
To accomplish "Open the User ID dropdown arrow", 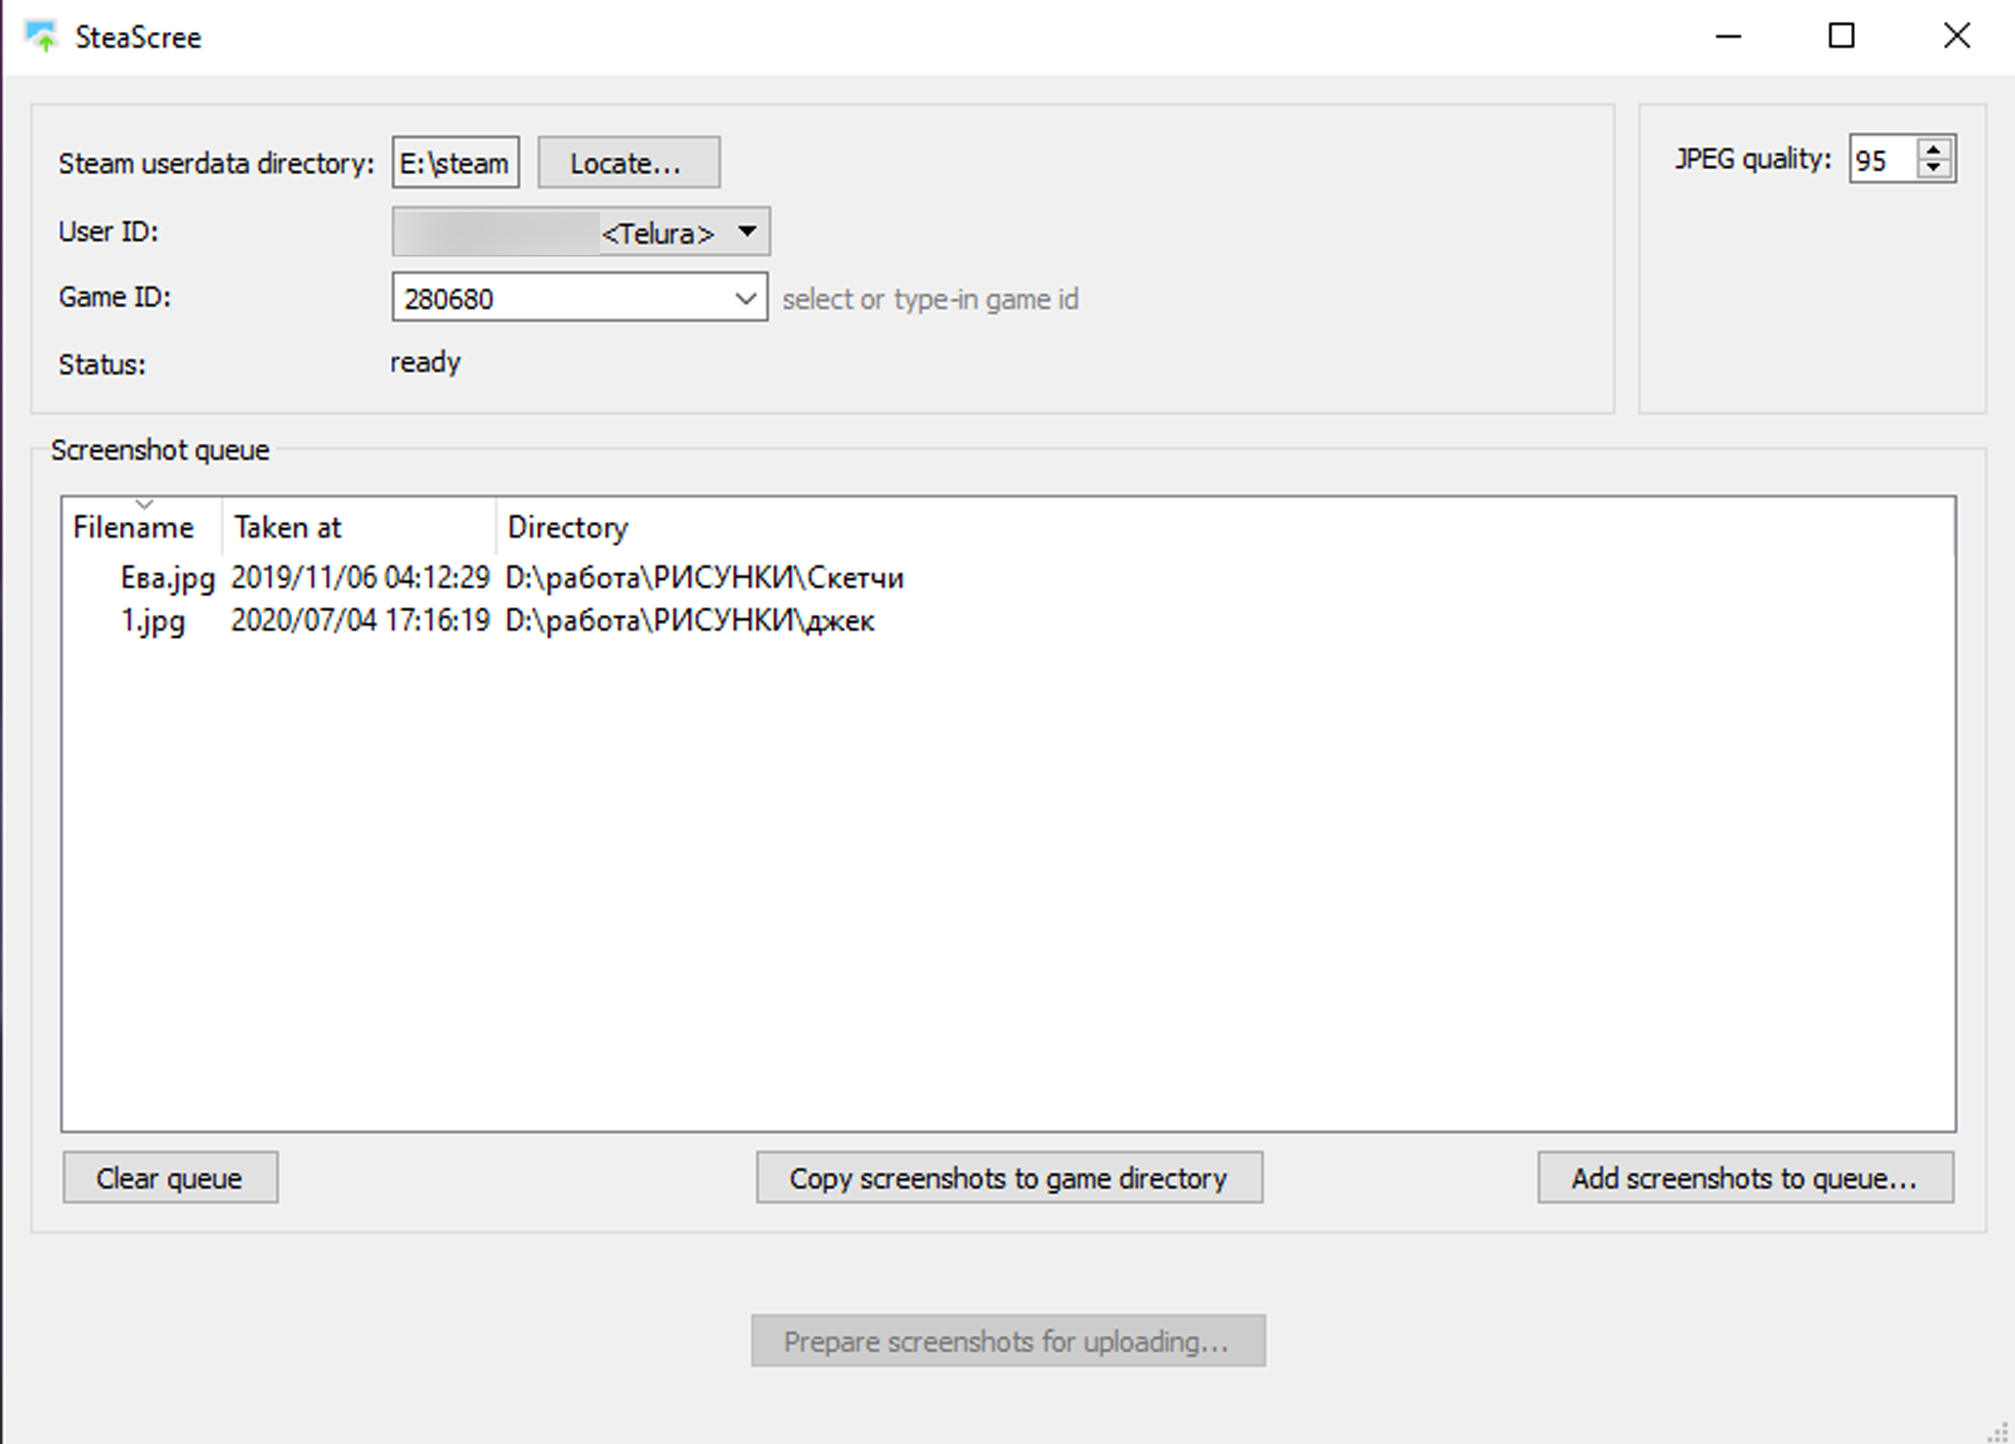I will coord(746,232).
